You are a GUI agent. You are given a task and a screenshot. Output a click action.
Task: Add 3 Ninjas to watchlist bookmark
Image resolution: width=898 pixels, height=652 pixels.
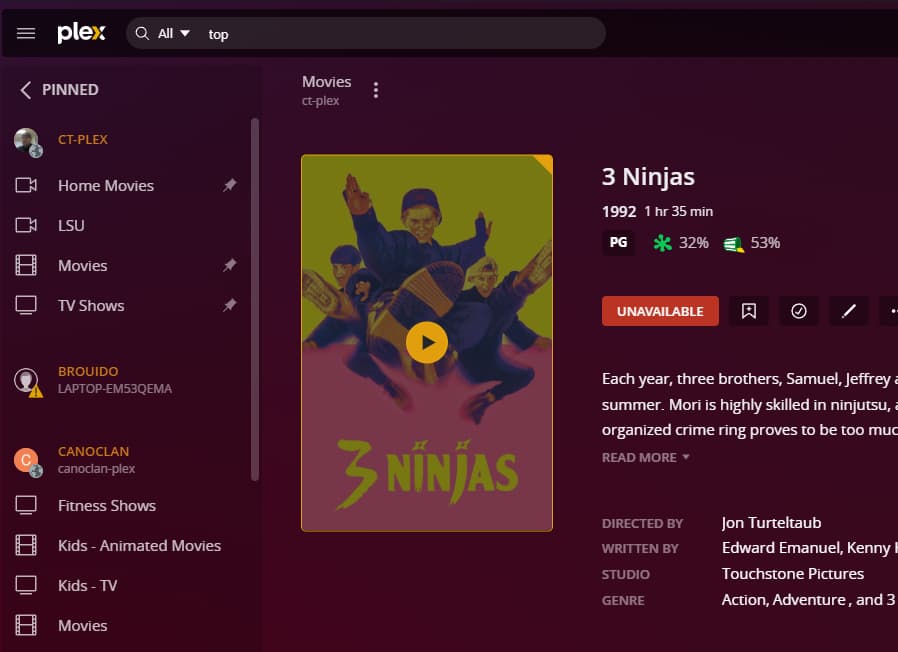[749, 311]
